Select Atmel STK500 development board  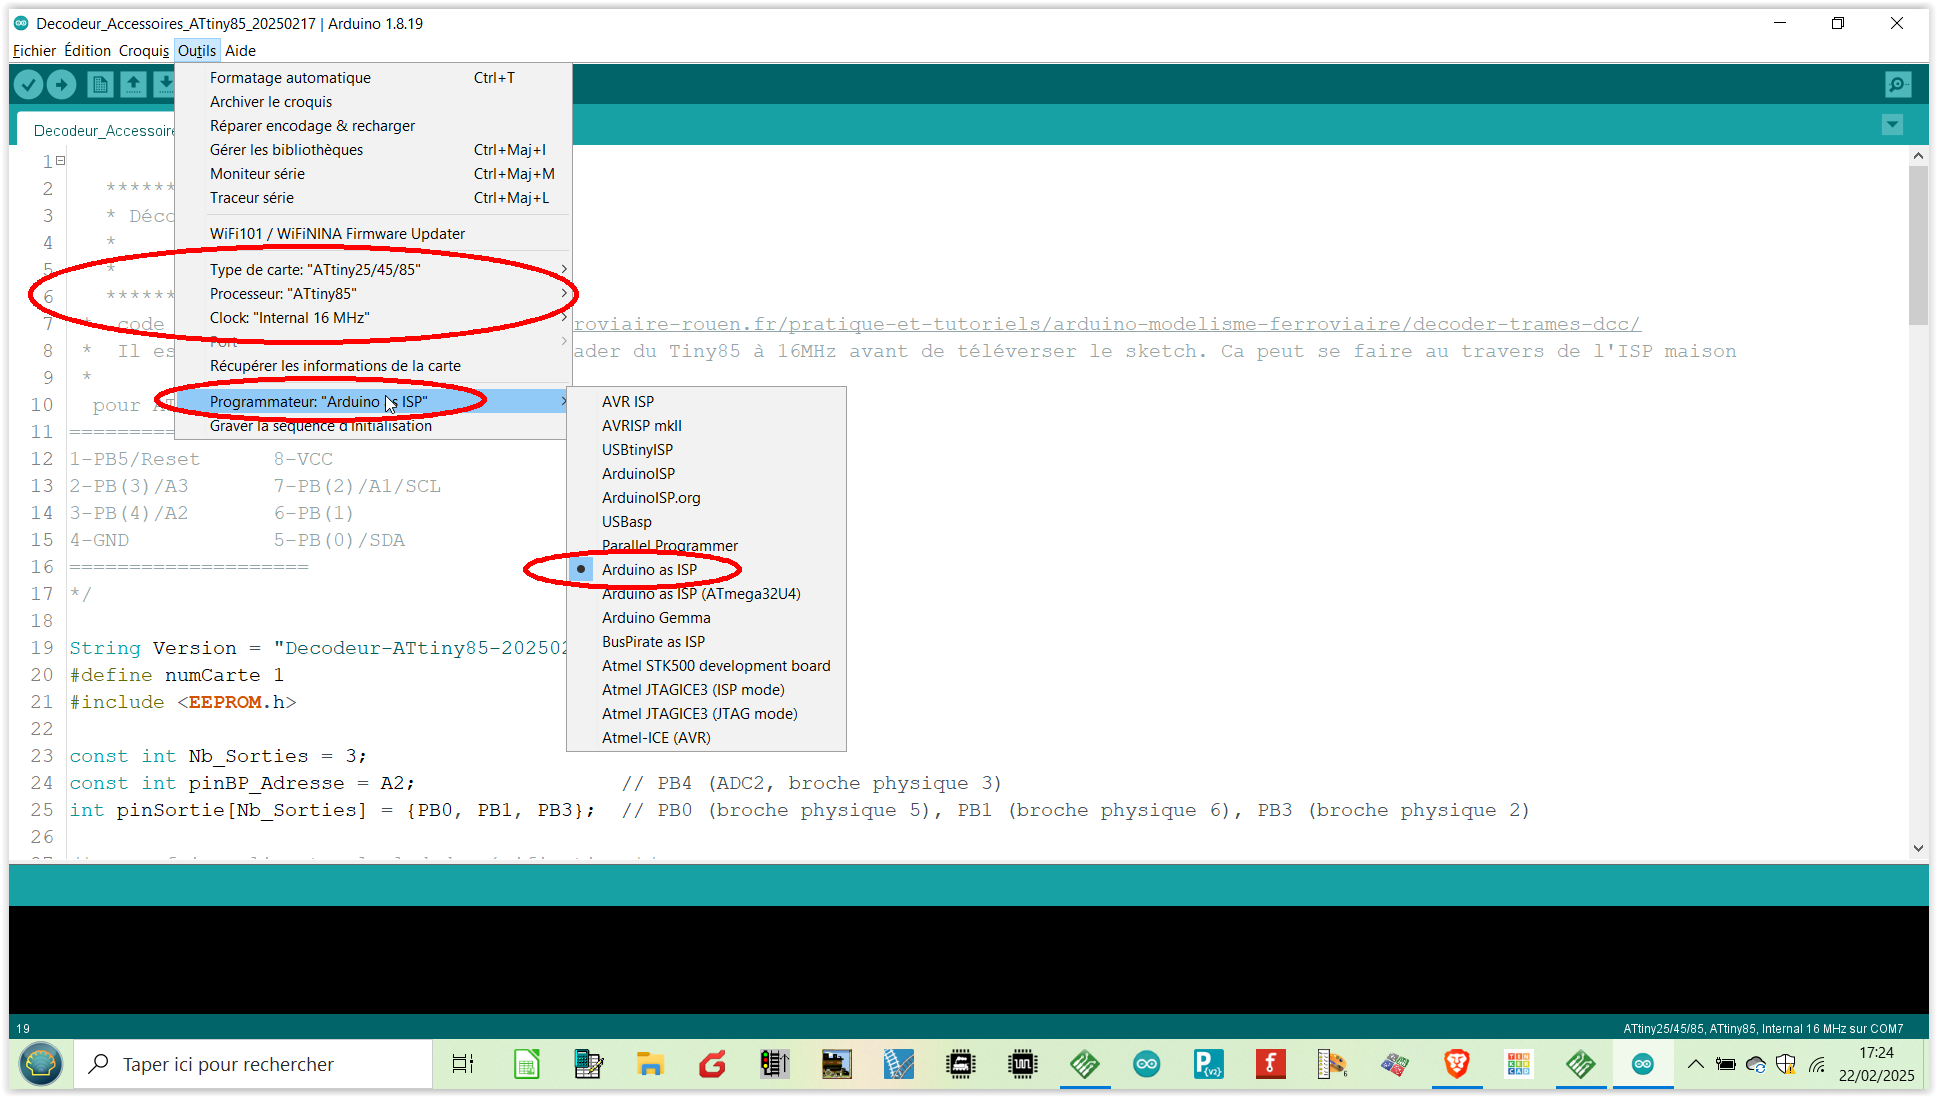706,666
